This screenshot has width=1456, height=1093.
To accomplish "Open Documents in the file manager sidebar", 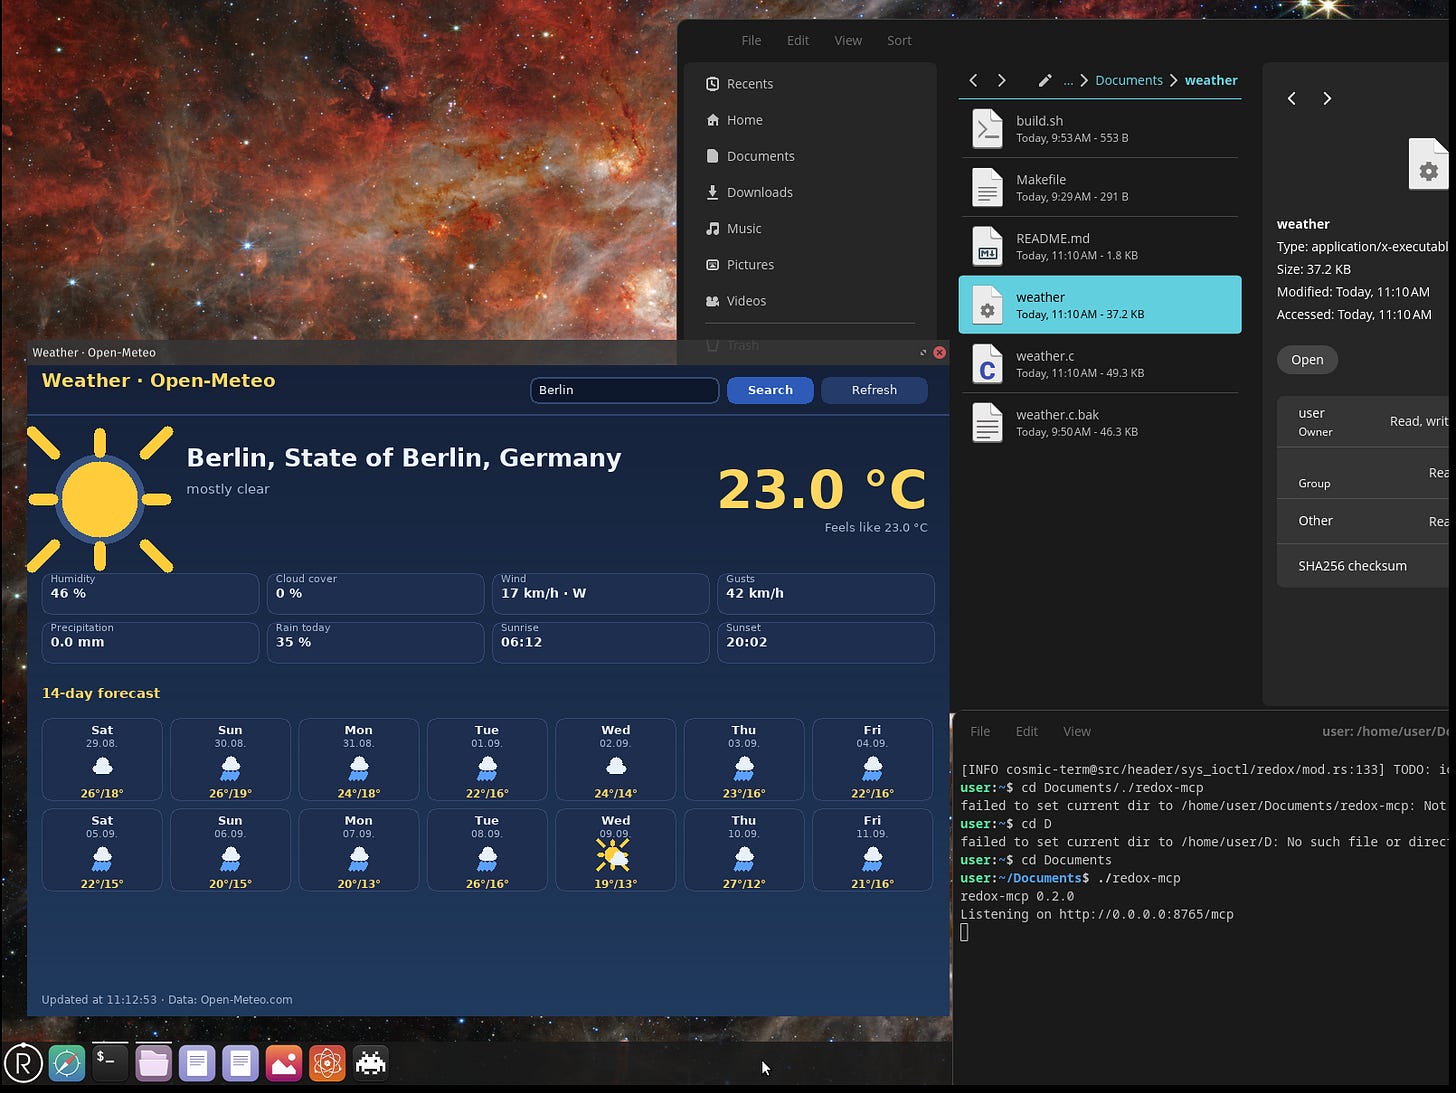I will (x=810, y=156).
